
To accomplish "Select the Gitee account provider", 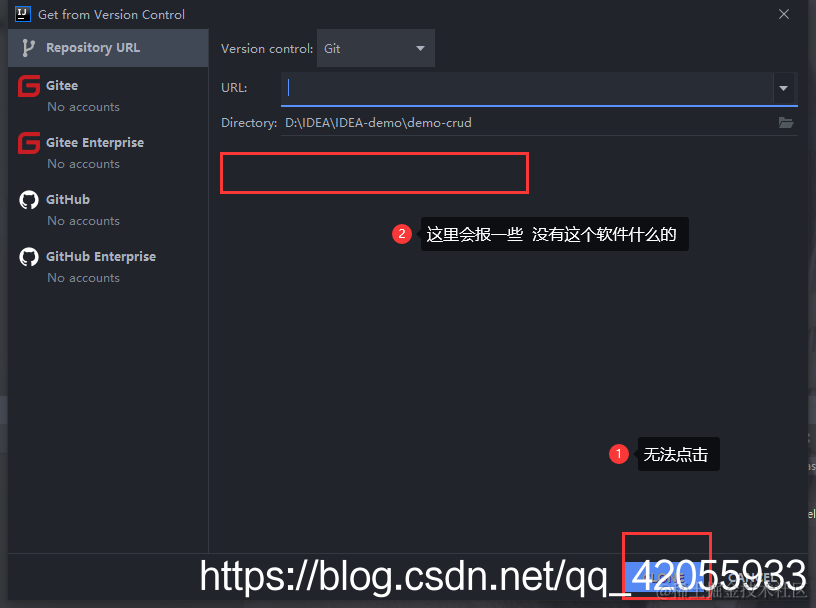I will coord(62,85).
